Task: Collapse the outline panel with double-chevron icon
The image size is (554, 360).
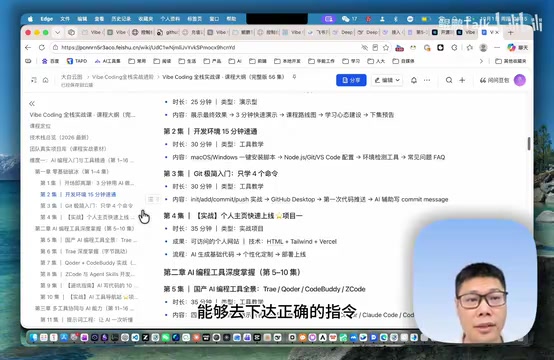Action: 32,104
